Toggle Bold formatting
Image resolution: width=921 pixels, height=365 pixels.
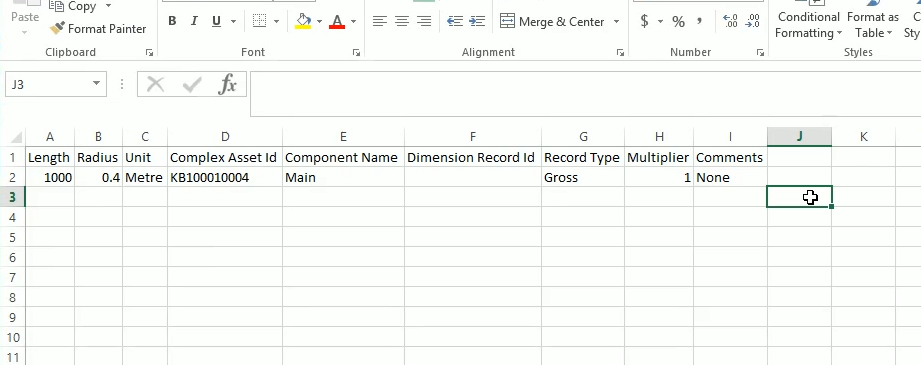(x=172, y=22)
